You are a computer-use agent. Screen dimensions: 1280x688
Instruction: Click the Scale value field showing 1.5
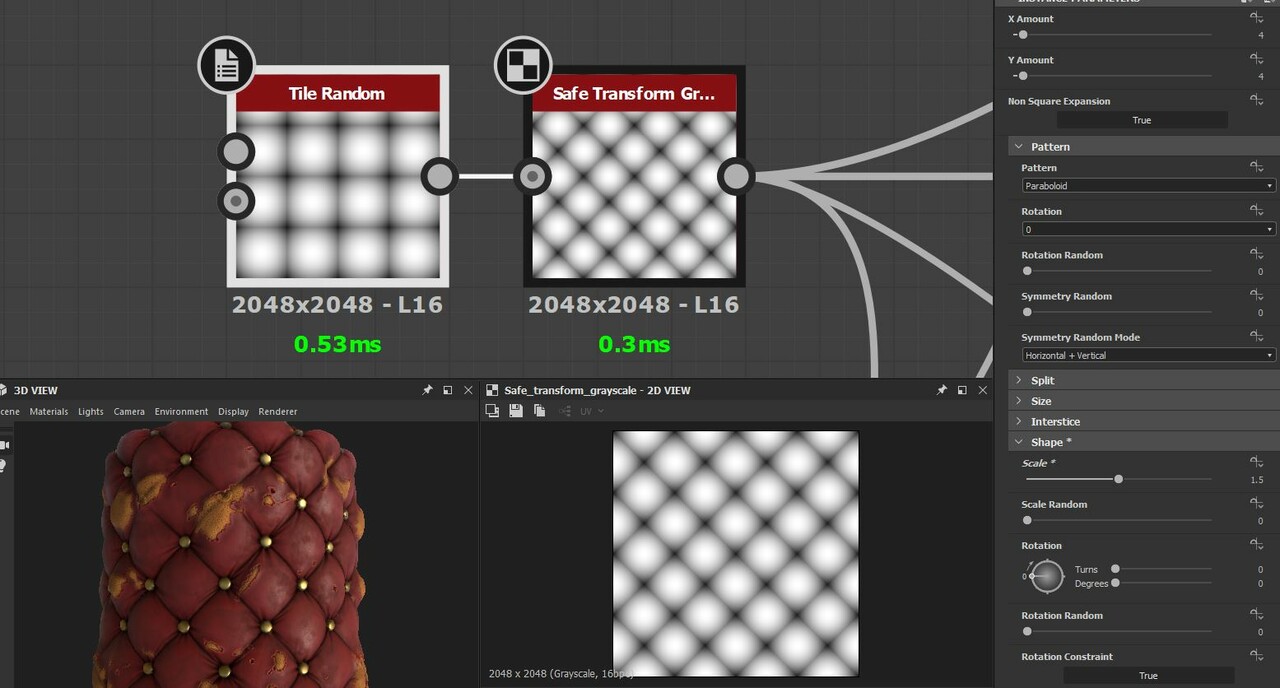(1256, 480)
